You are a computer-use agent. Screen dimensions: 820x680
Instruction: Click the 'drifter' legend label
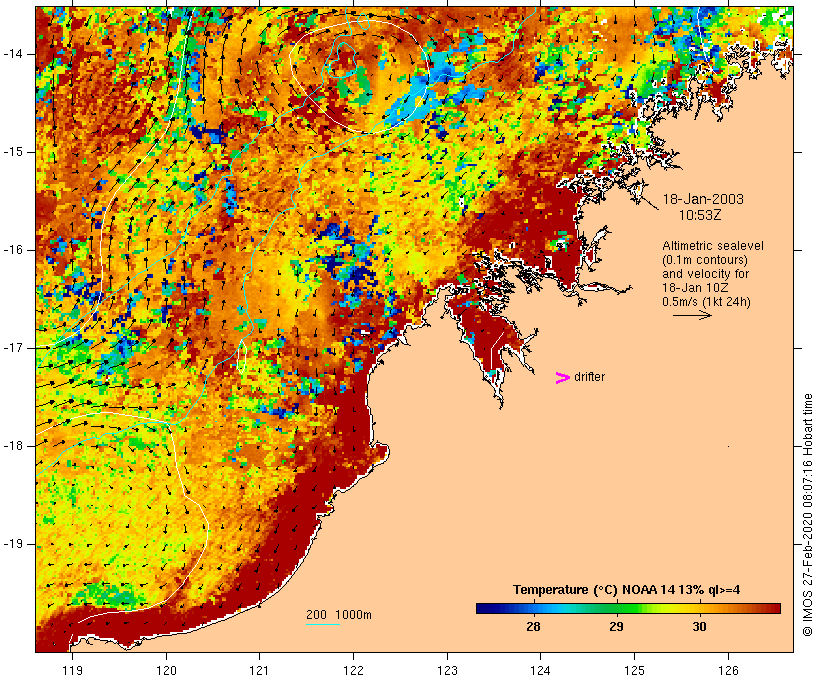[x=589, y=377]
